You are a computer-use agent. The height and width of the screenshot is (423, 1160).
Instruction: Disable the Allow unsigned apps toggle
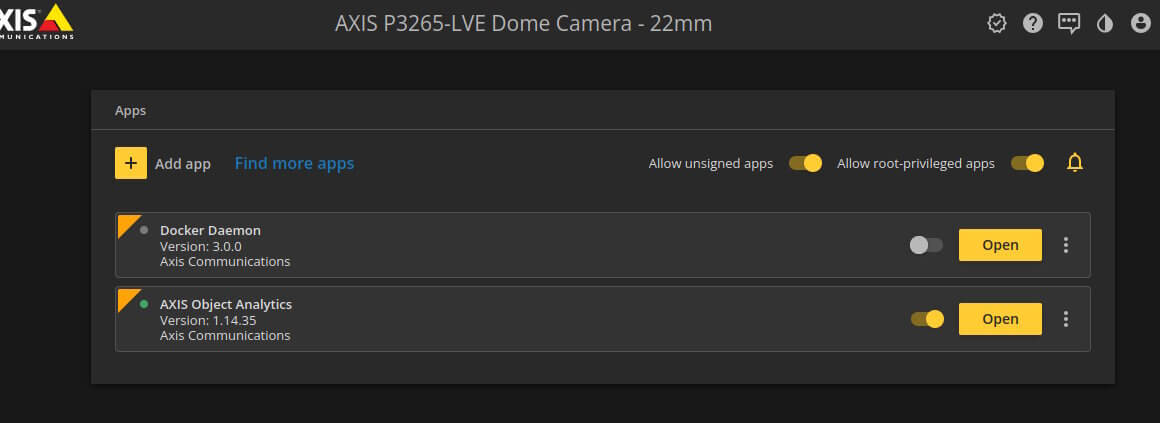[805, 163]
